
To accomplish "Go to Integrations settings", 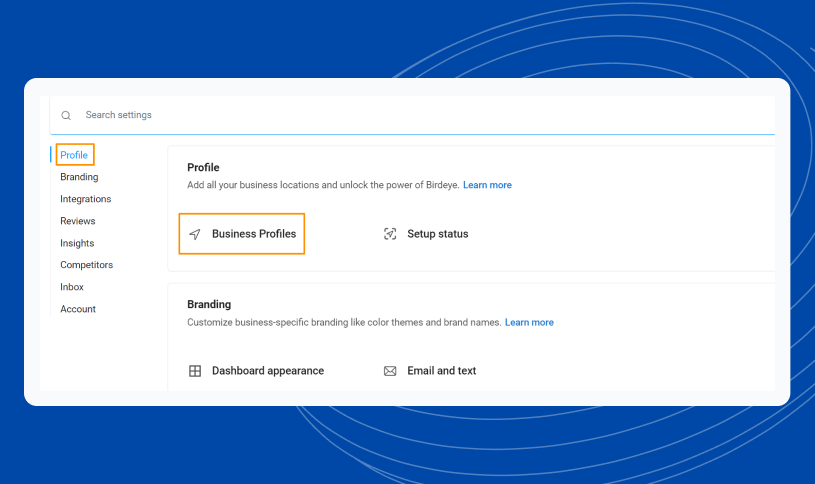I will click(86, 199).
